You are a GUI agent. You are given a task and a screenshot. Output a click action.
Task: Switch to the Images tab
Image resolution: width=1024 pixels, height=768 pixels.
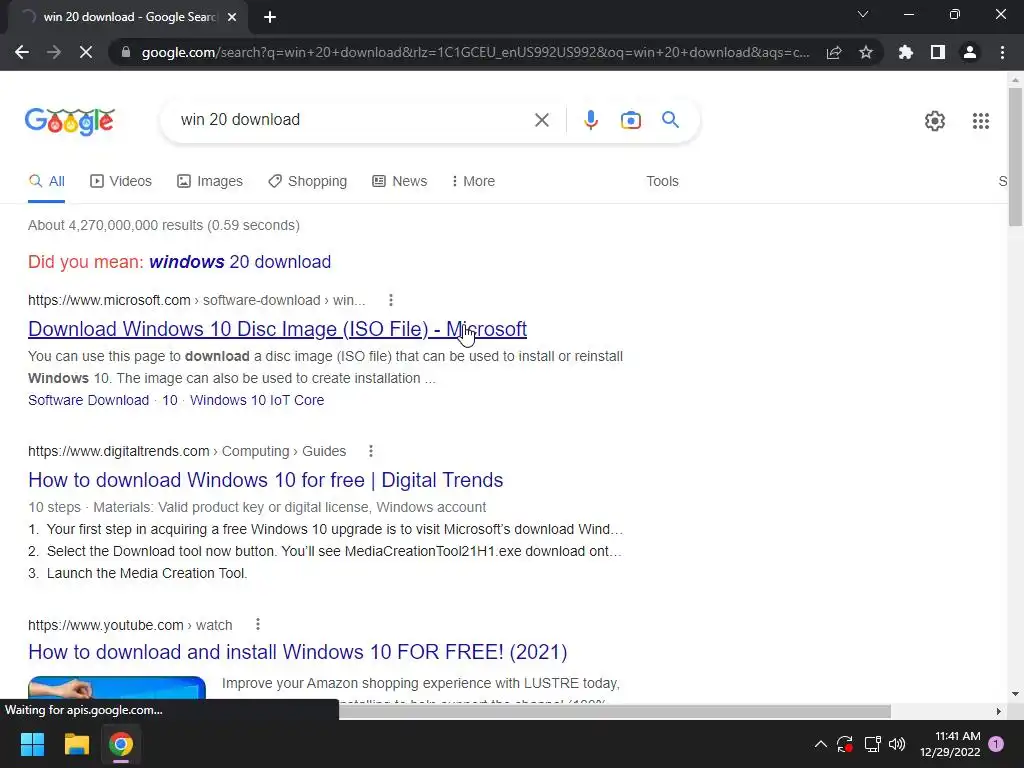coord(210,182)
